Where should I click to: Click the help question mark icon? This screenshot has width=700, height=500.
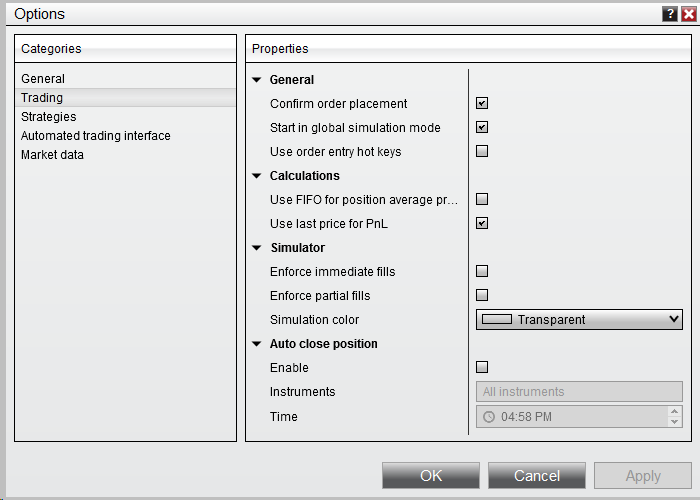669,14
